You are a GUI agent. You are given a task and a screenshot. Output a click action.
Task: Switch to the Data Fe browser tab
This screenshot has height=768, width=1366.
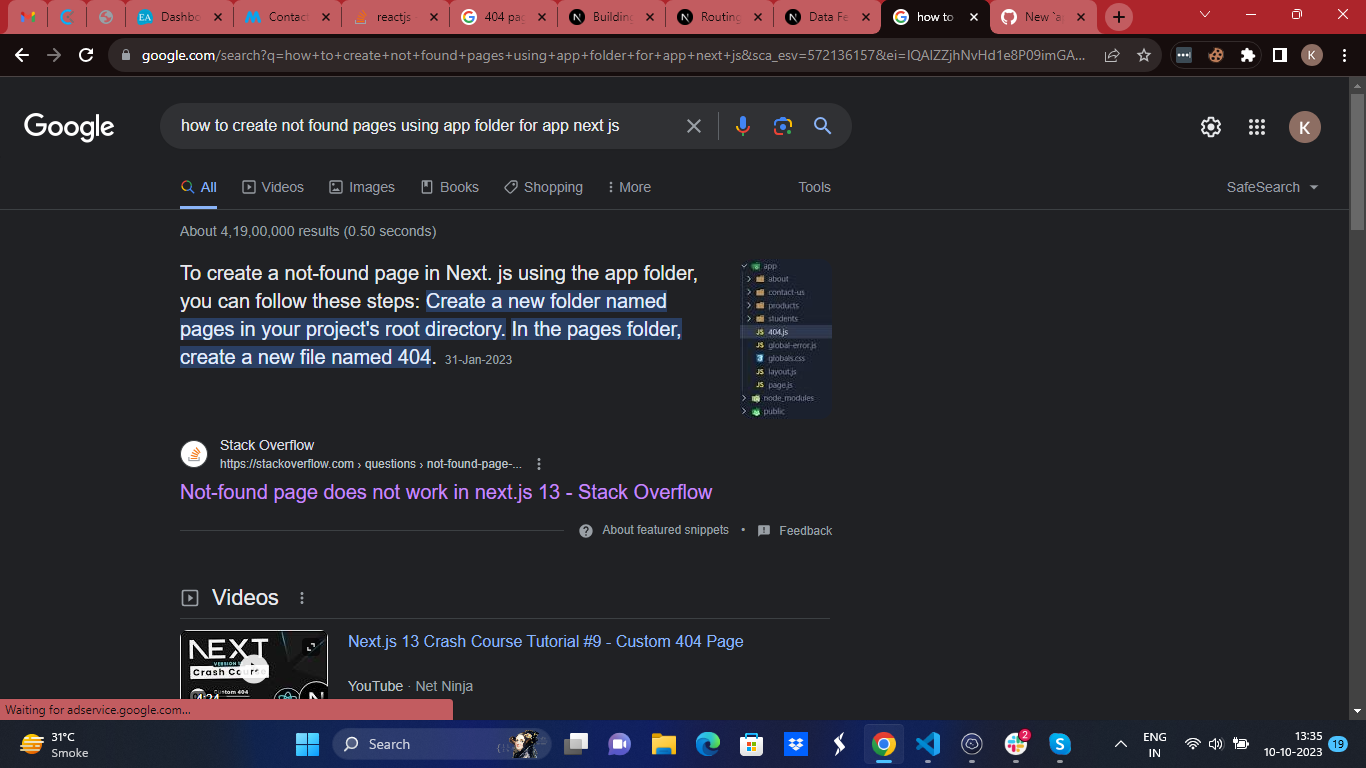pyautogui.click(x=827, y=17)
